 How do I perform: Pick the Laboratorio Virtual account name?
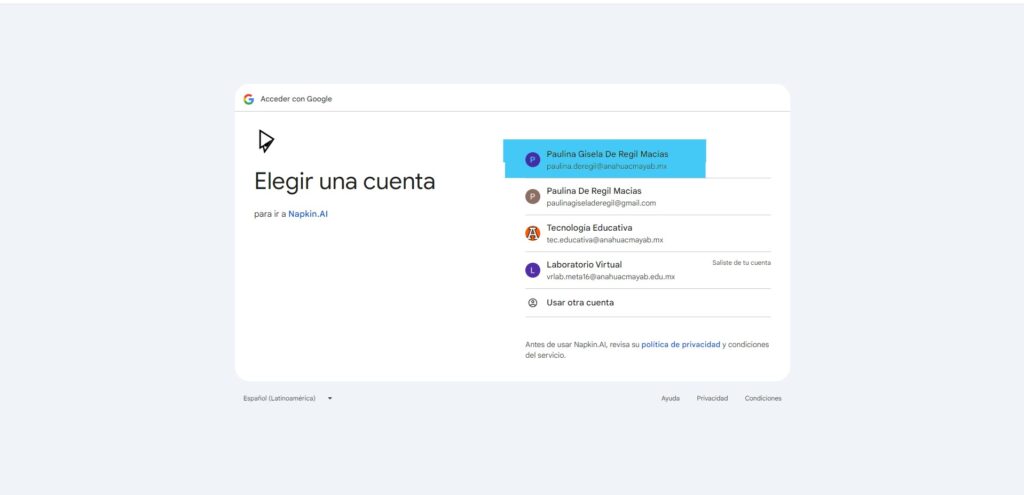(584, 264)
